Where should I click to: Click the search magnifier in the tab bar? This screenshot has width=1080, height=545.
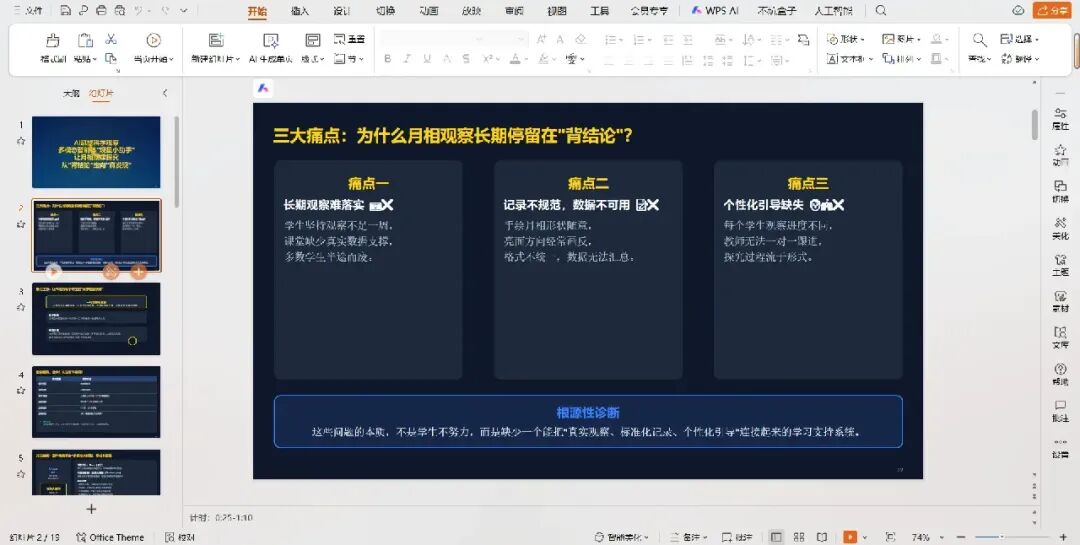[x=881, y=10]
